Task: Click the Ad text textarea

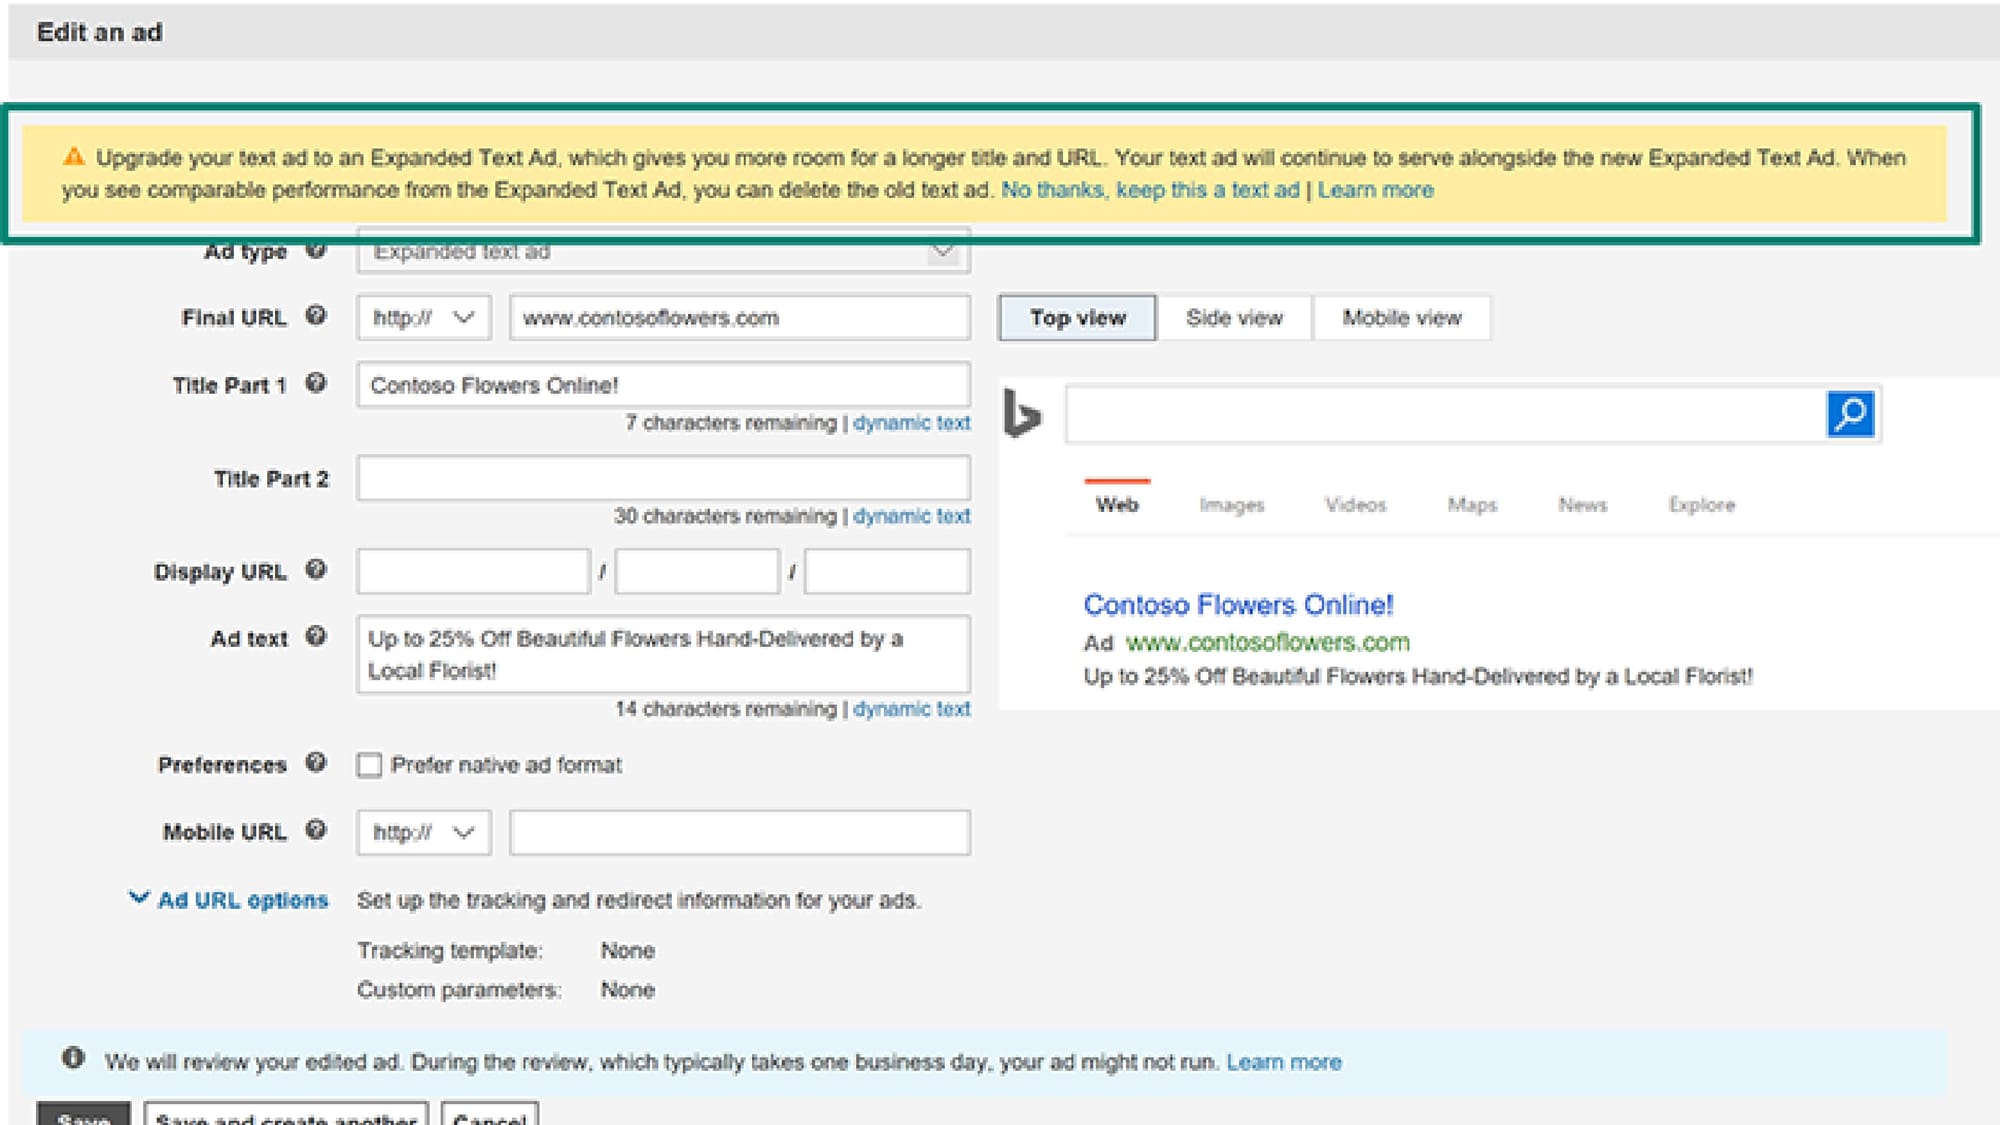Action: [x=663, y=654]
